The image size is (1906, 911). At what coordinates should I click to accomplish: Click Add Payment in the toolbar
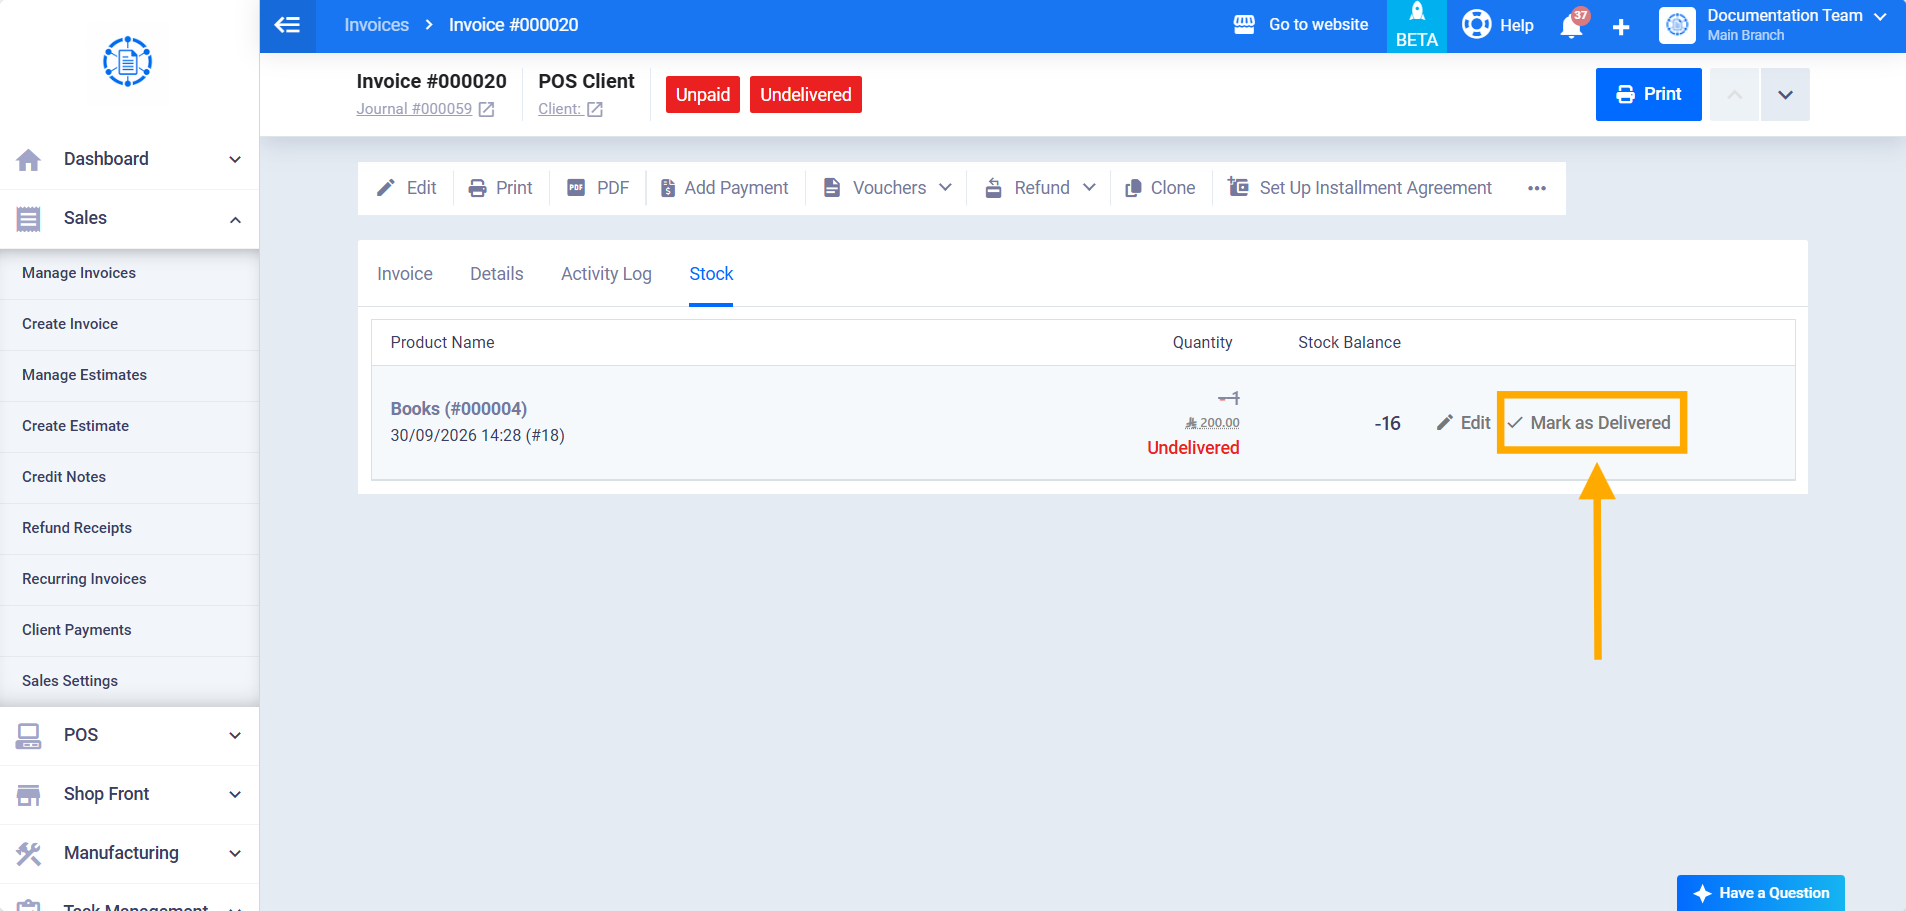click(724, 188)
